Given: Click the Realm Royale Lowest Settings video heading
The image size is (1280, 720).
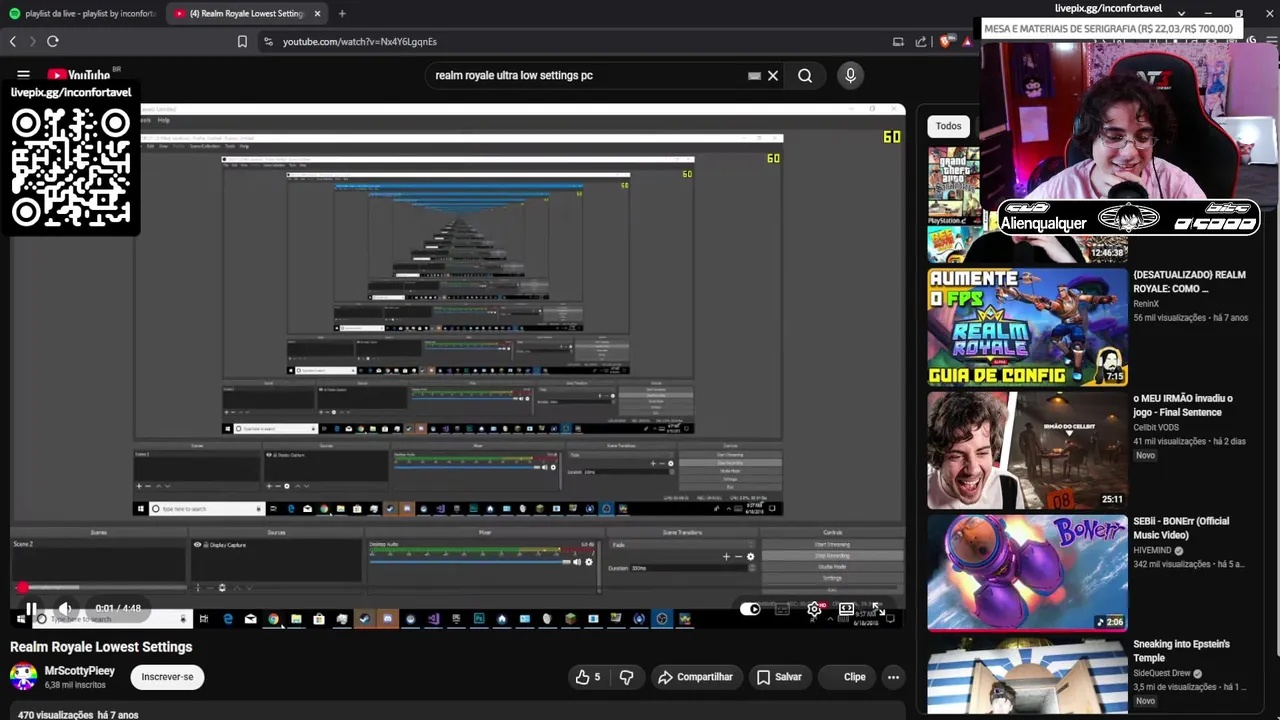Looking at the screenshot, I should click(101, 647).
